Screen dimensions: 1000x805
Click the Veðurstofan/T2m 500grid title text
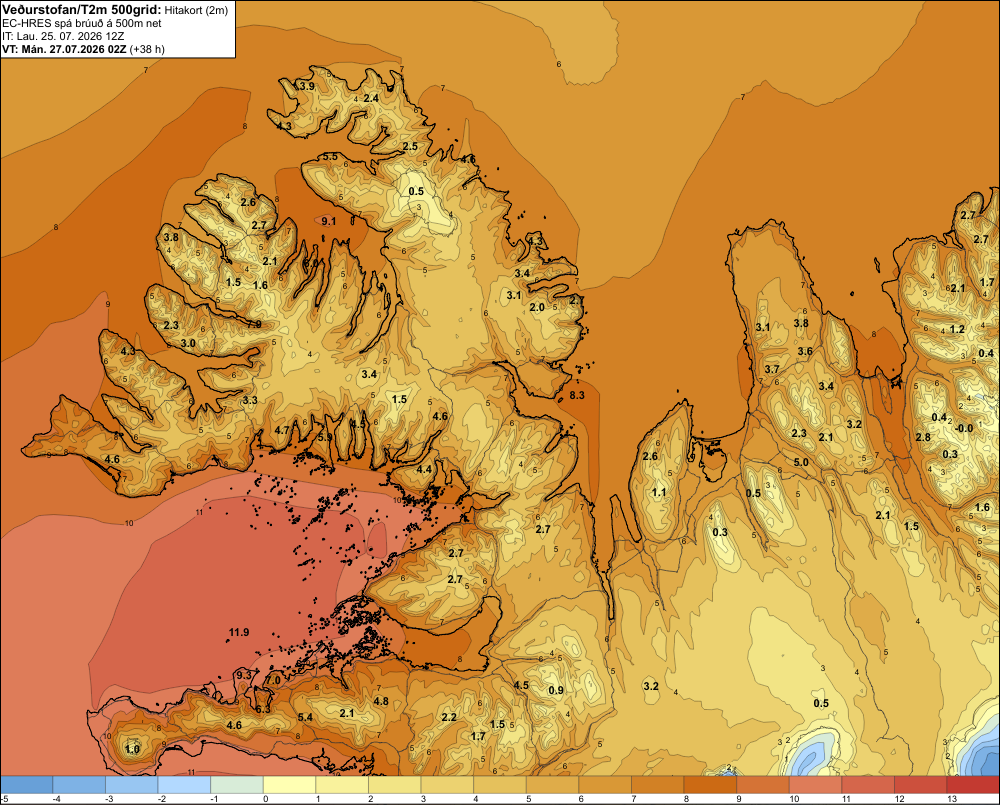point(81,9)
